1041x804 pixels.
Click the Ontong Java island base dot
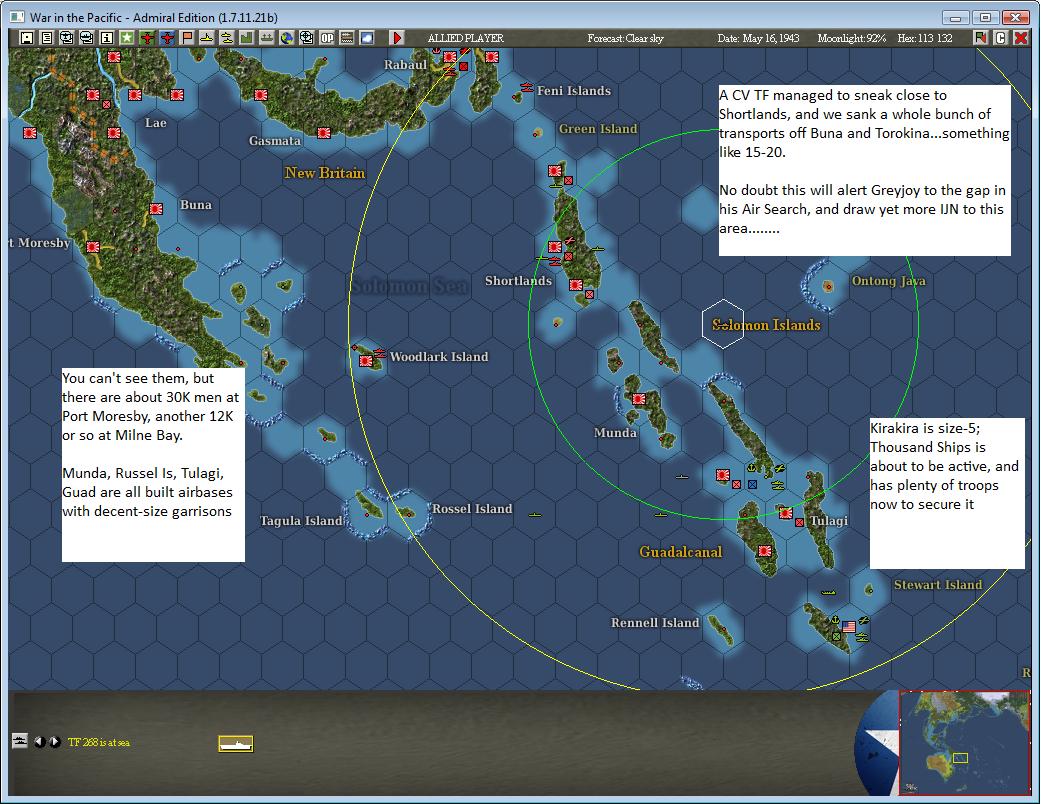coord(827,287)
